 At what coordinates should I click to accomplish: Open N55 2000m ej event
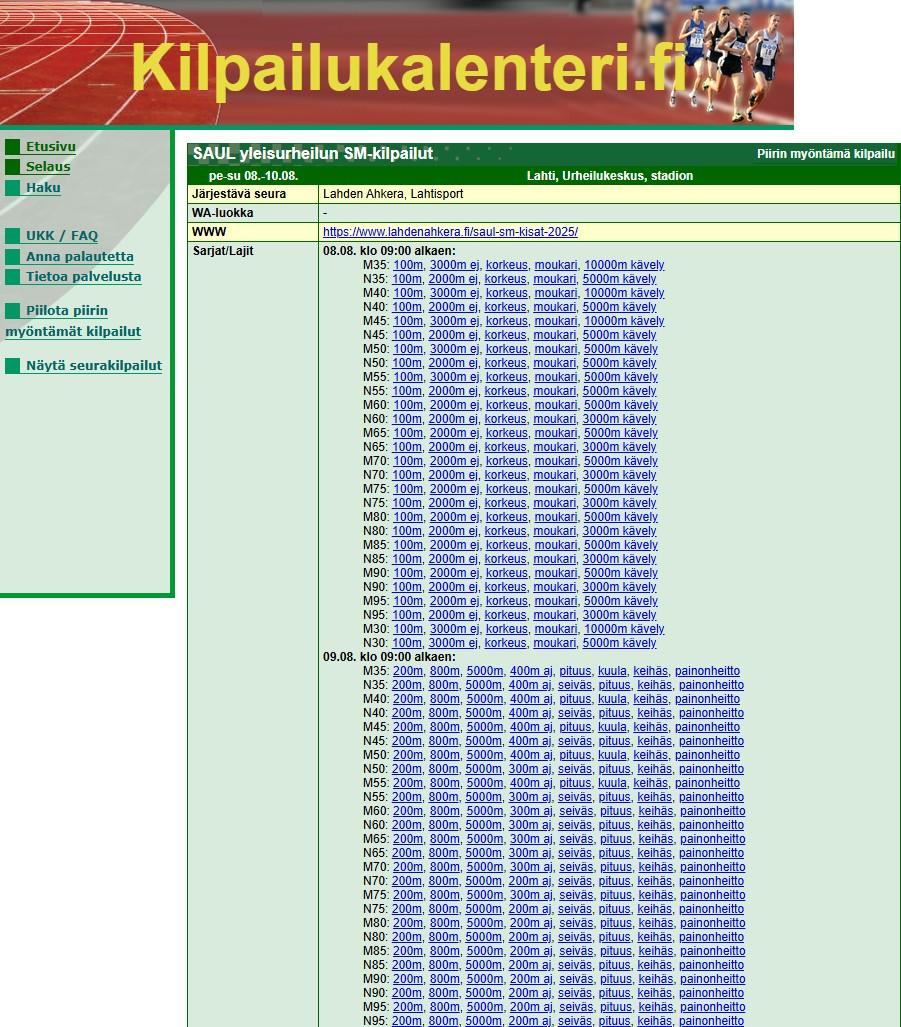[452, 391]
